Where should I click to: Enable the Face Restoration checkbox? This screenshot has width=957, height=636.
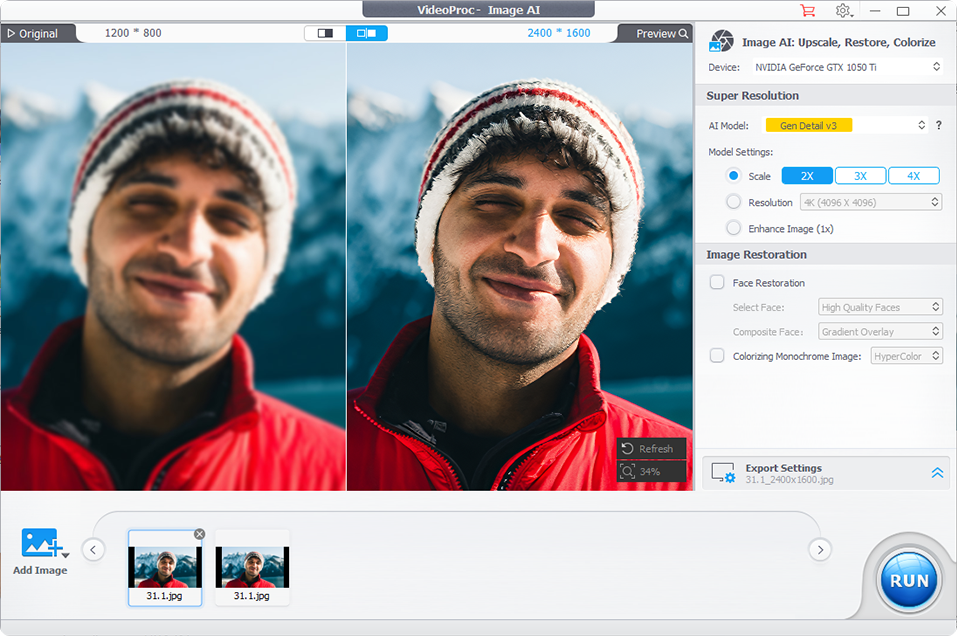click(717, 283)
